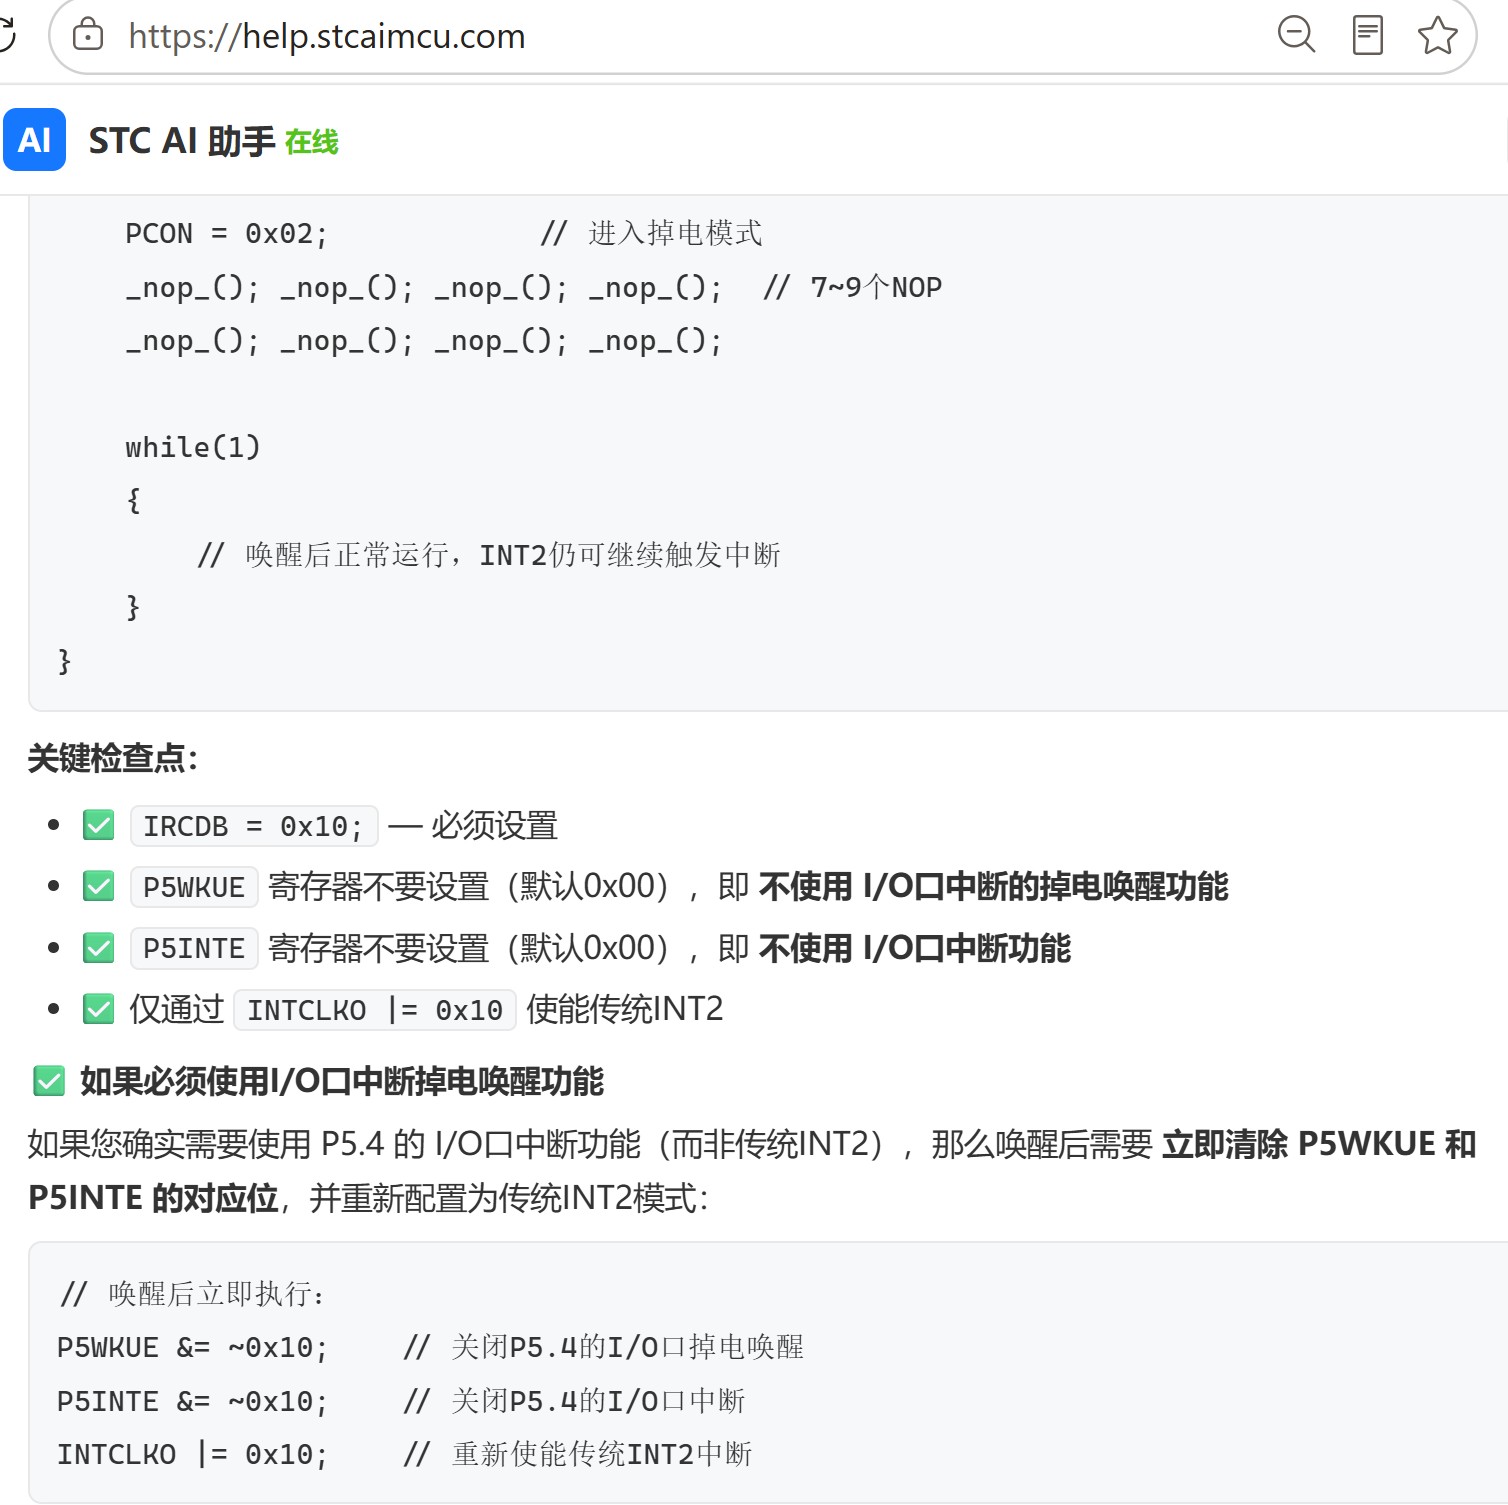Click the P5INTE code chip in checklist

[194, 949]
